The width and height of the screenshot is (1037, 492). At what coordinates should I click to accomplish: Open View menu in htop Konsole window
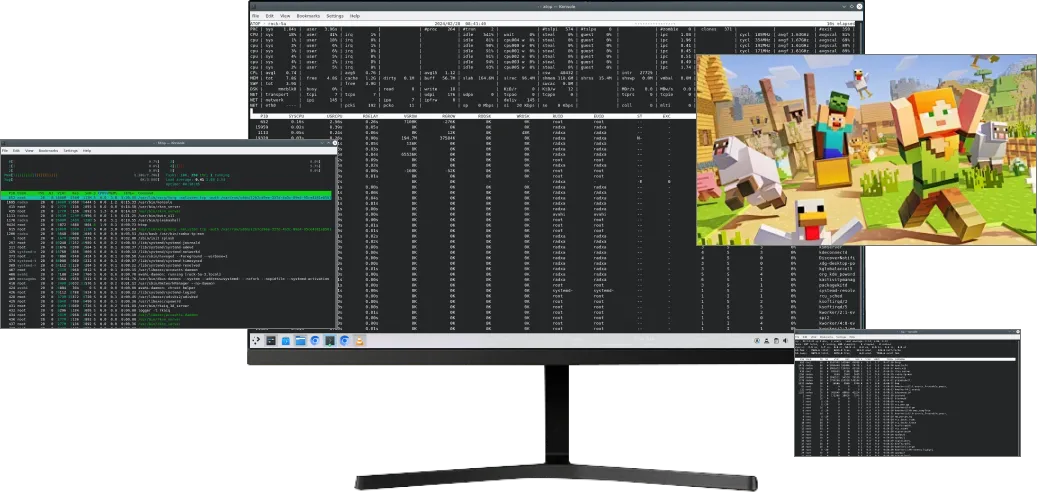(29, 151)
